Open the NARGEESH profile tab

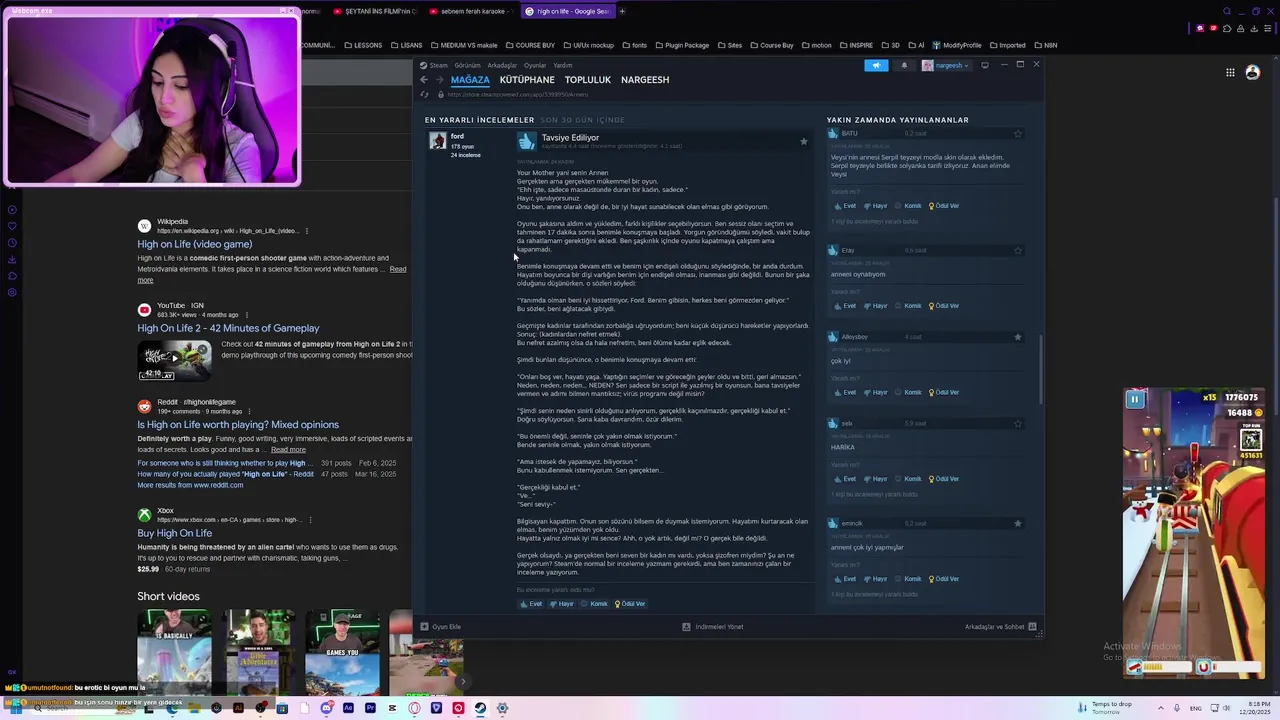click(645, 80)
